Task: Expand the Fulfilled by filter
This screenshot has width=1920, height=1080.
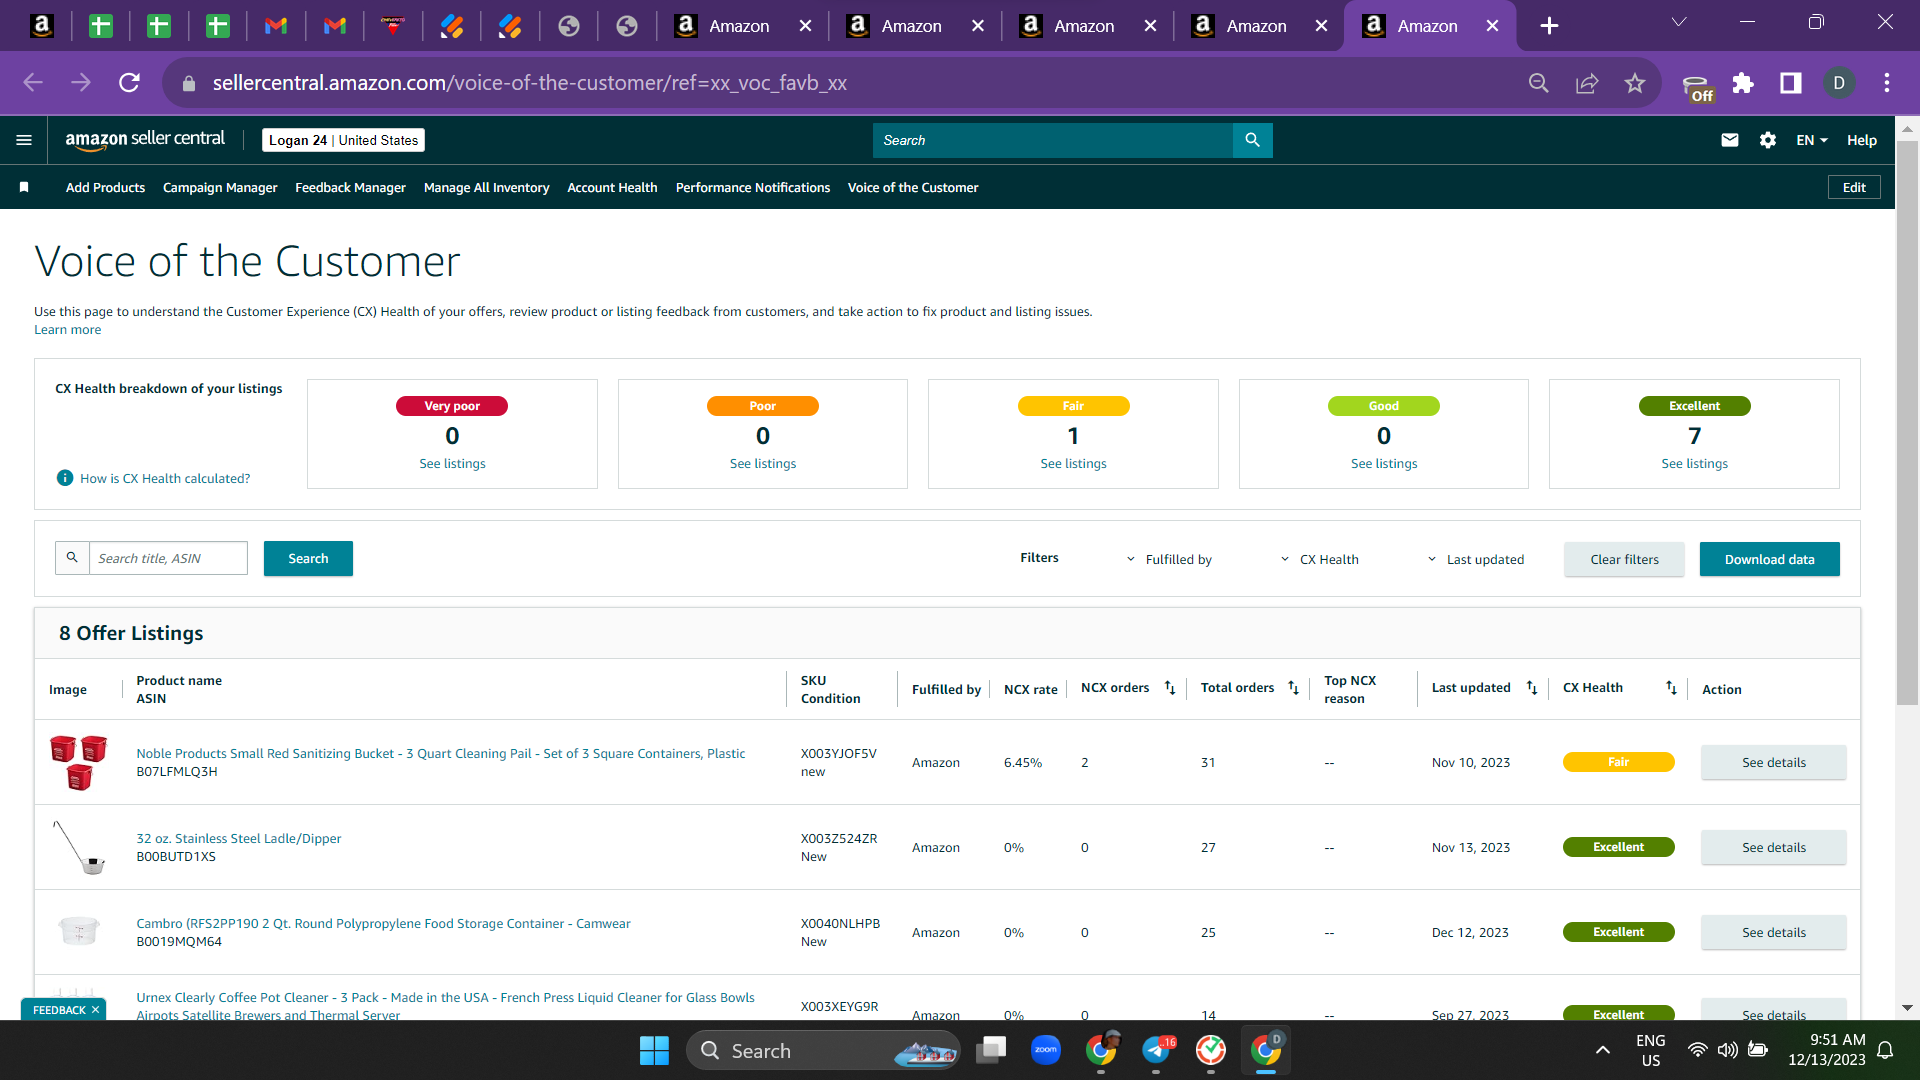Action: [1169, 559]
